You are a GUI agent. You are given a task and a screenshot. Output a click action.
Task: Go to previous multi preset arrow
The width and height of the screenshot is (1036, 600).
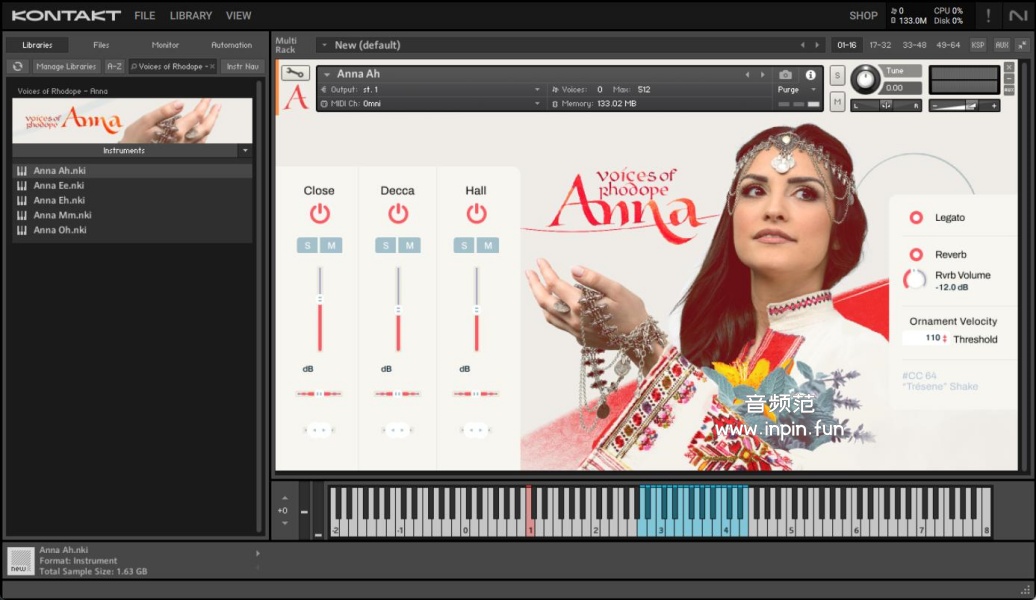(802, 45)
